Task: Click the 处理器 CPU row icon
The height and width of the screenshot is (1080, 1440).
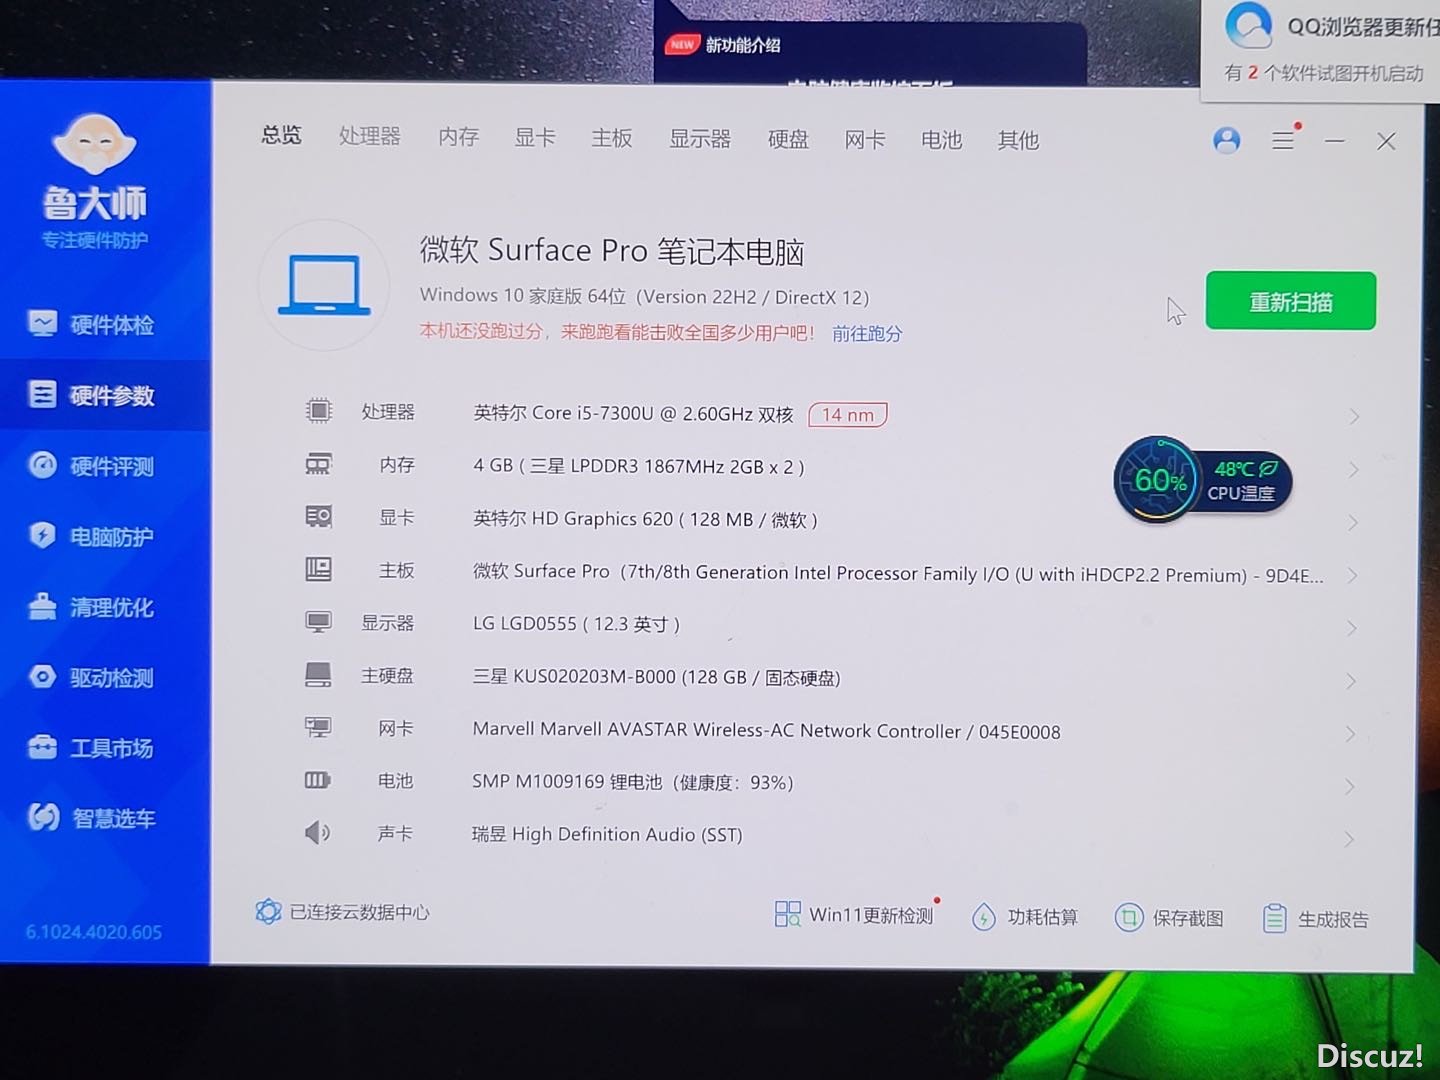Action: (x=319, y=410)
